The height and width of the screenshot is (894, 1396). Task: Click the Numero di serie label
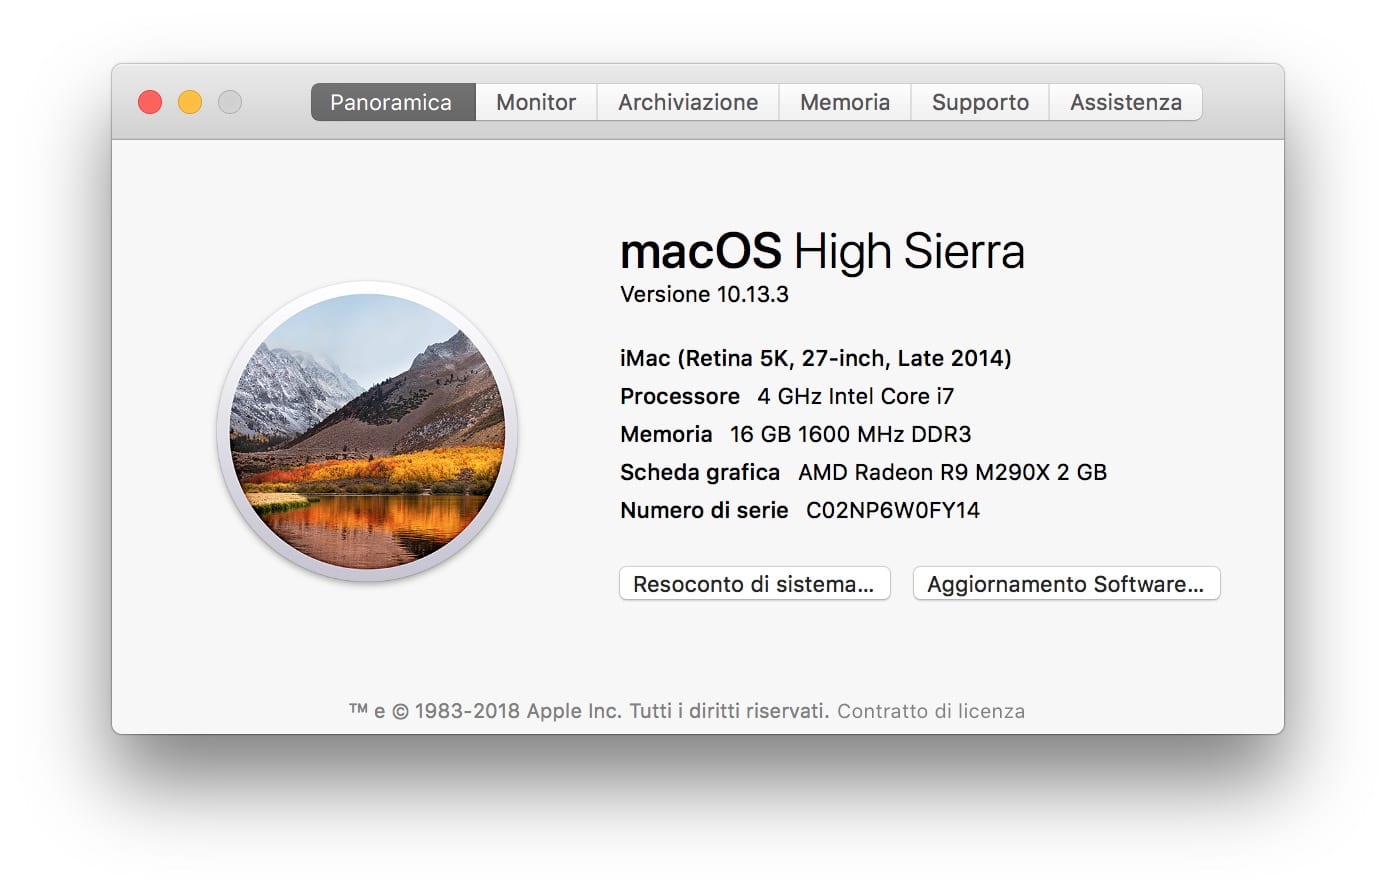click(x=704, y=510)
